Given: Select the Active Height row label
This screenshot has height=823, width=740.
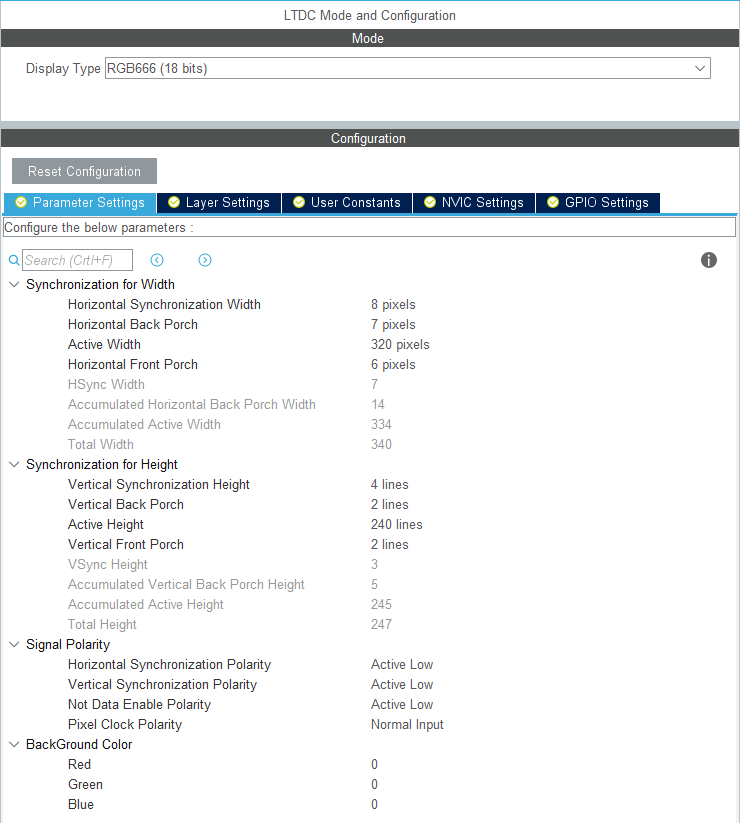Looking at the screenshot, I should click(105, 524).
